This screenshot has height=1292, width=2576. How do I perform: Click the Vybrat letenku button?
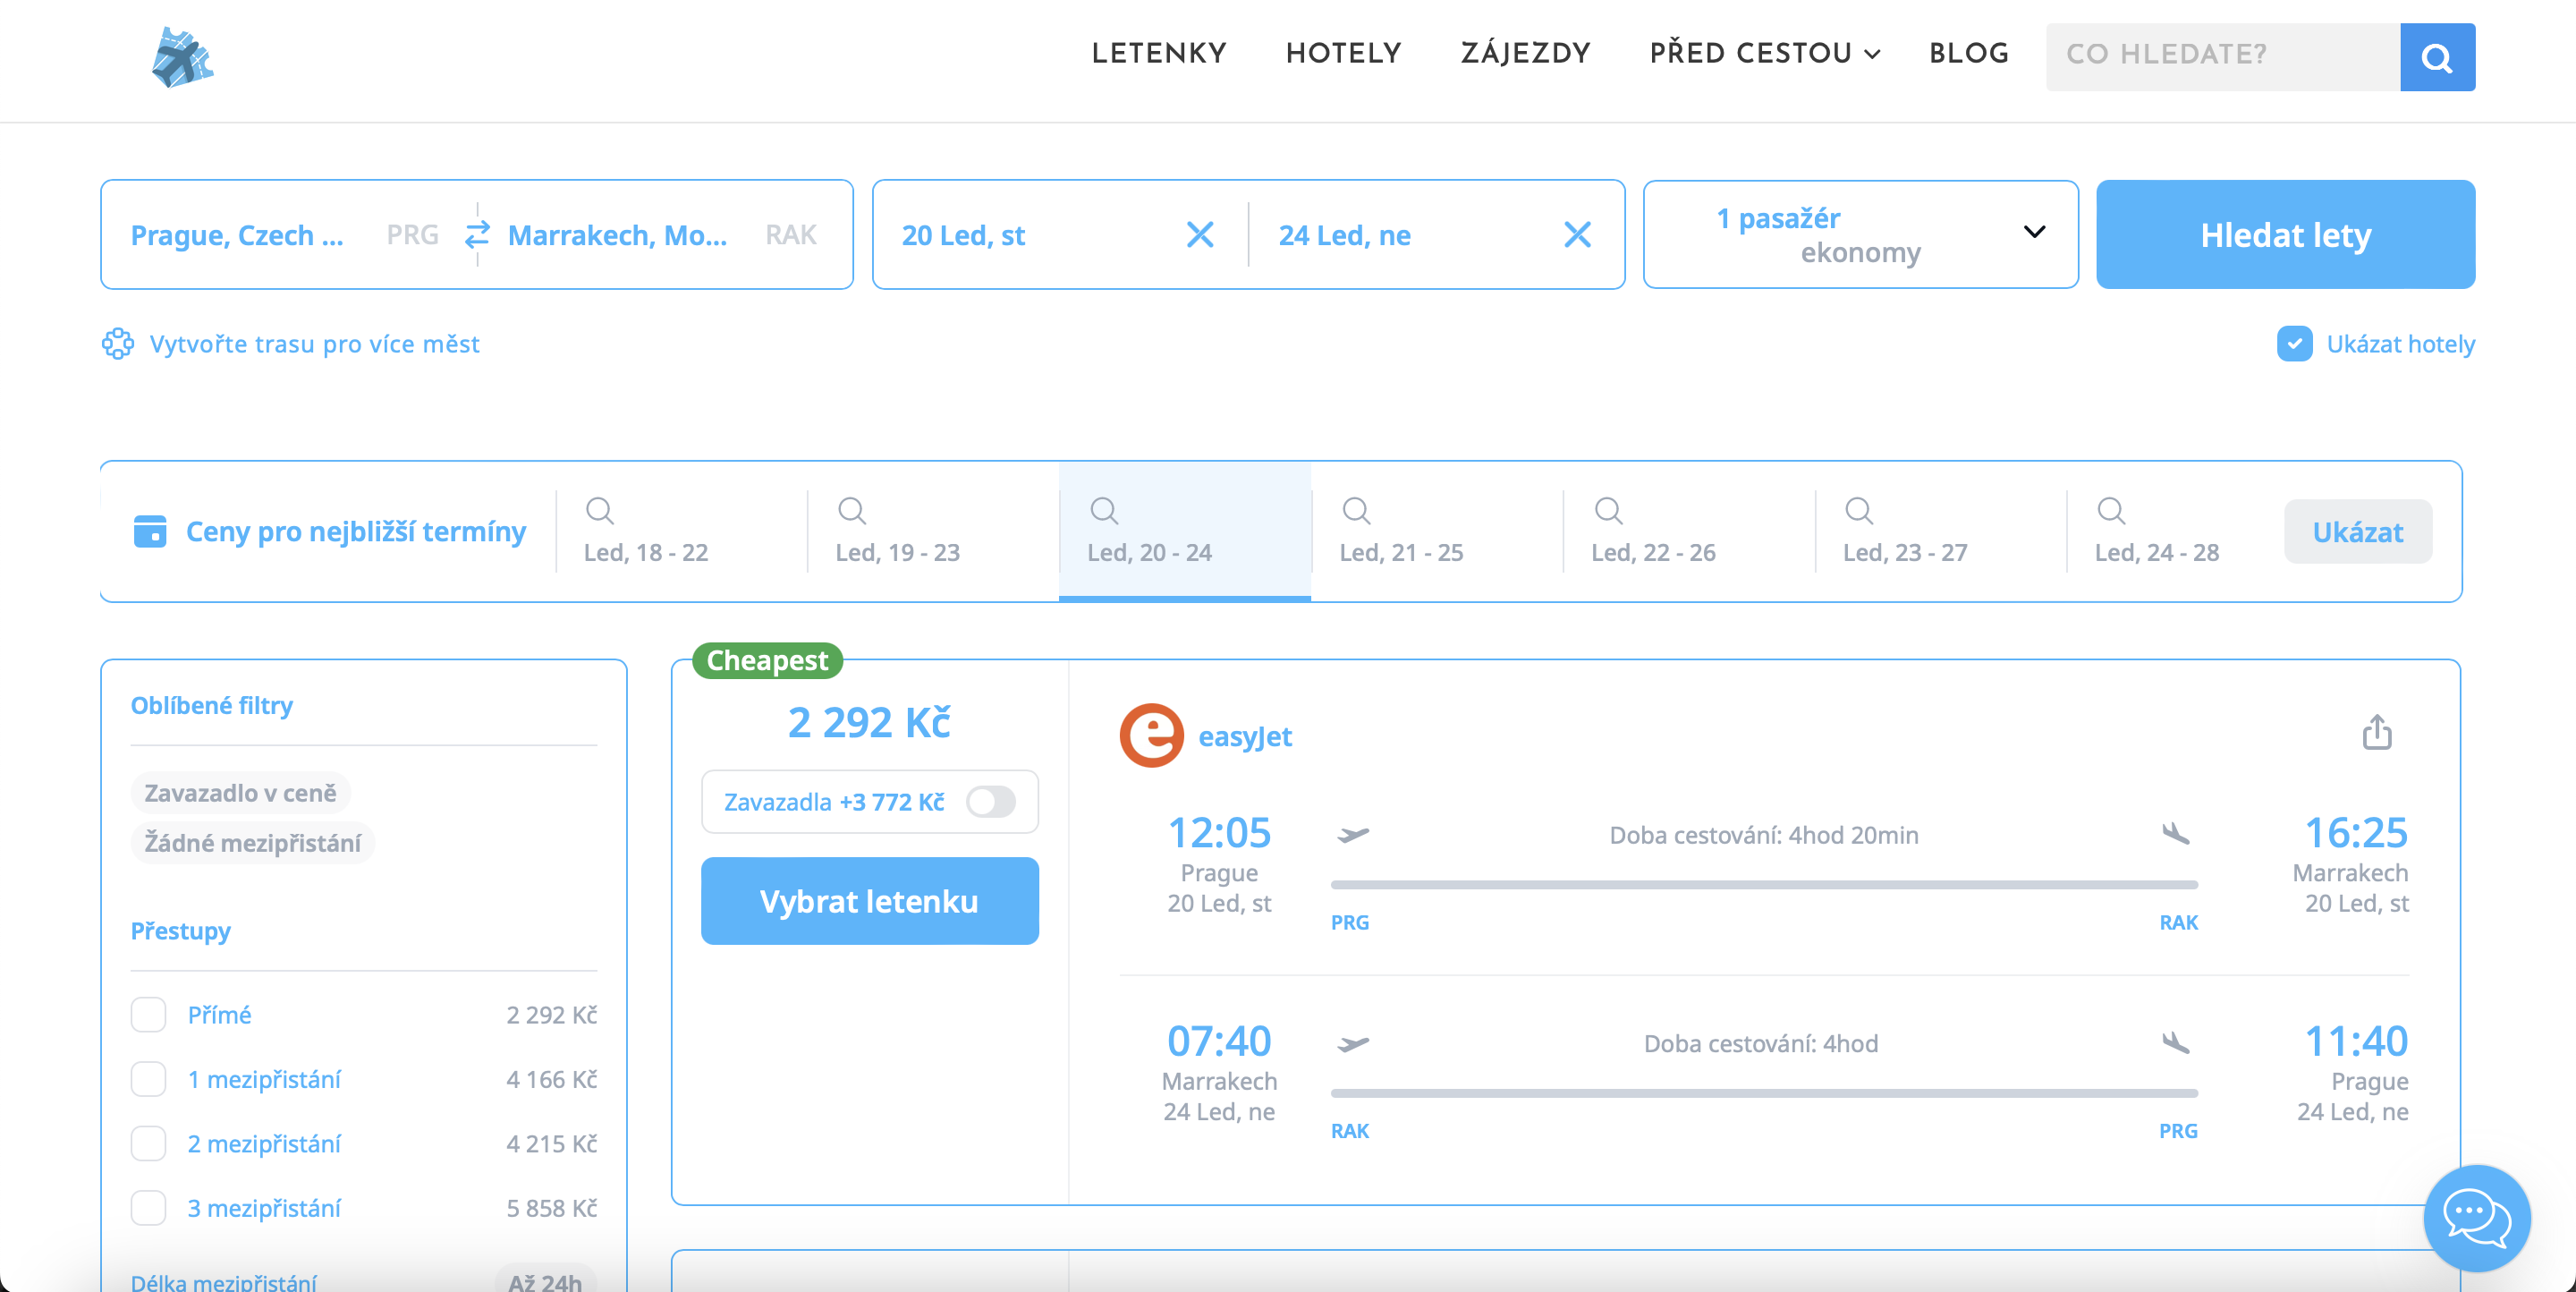tap(869, 901)
